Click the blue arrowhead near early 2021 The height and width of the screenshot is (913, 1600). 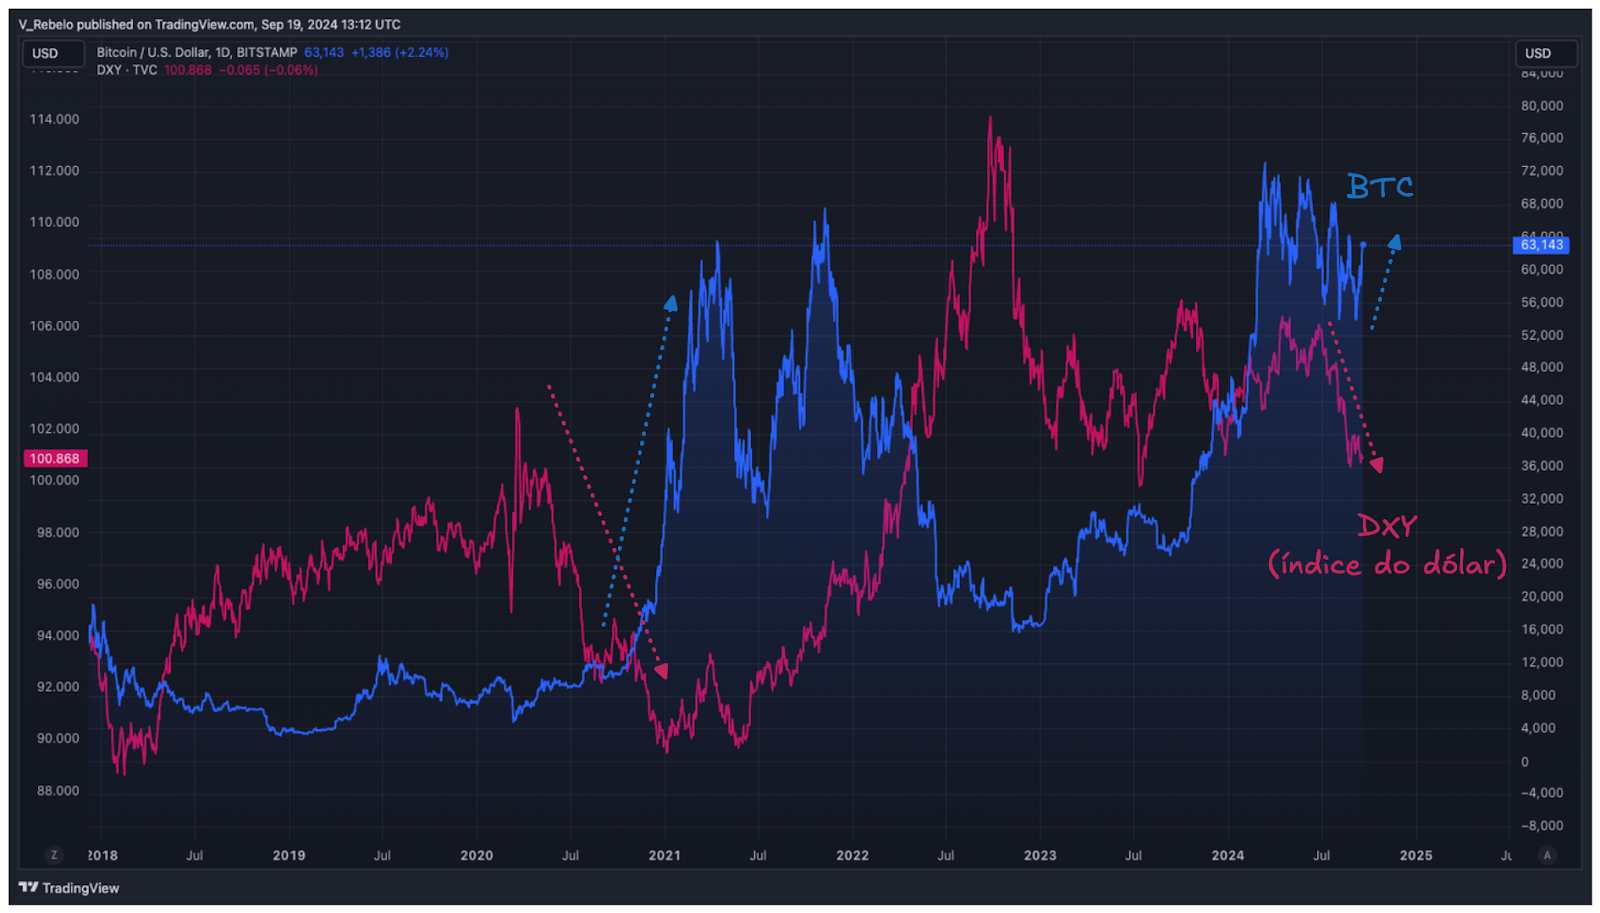click(671, 303)
